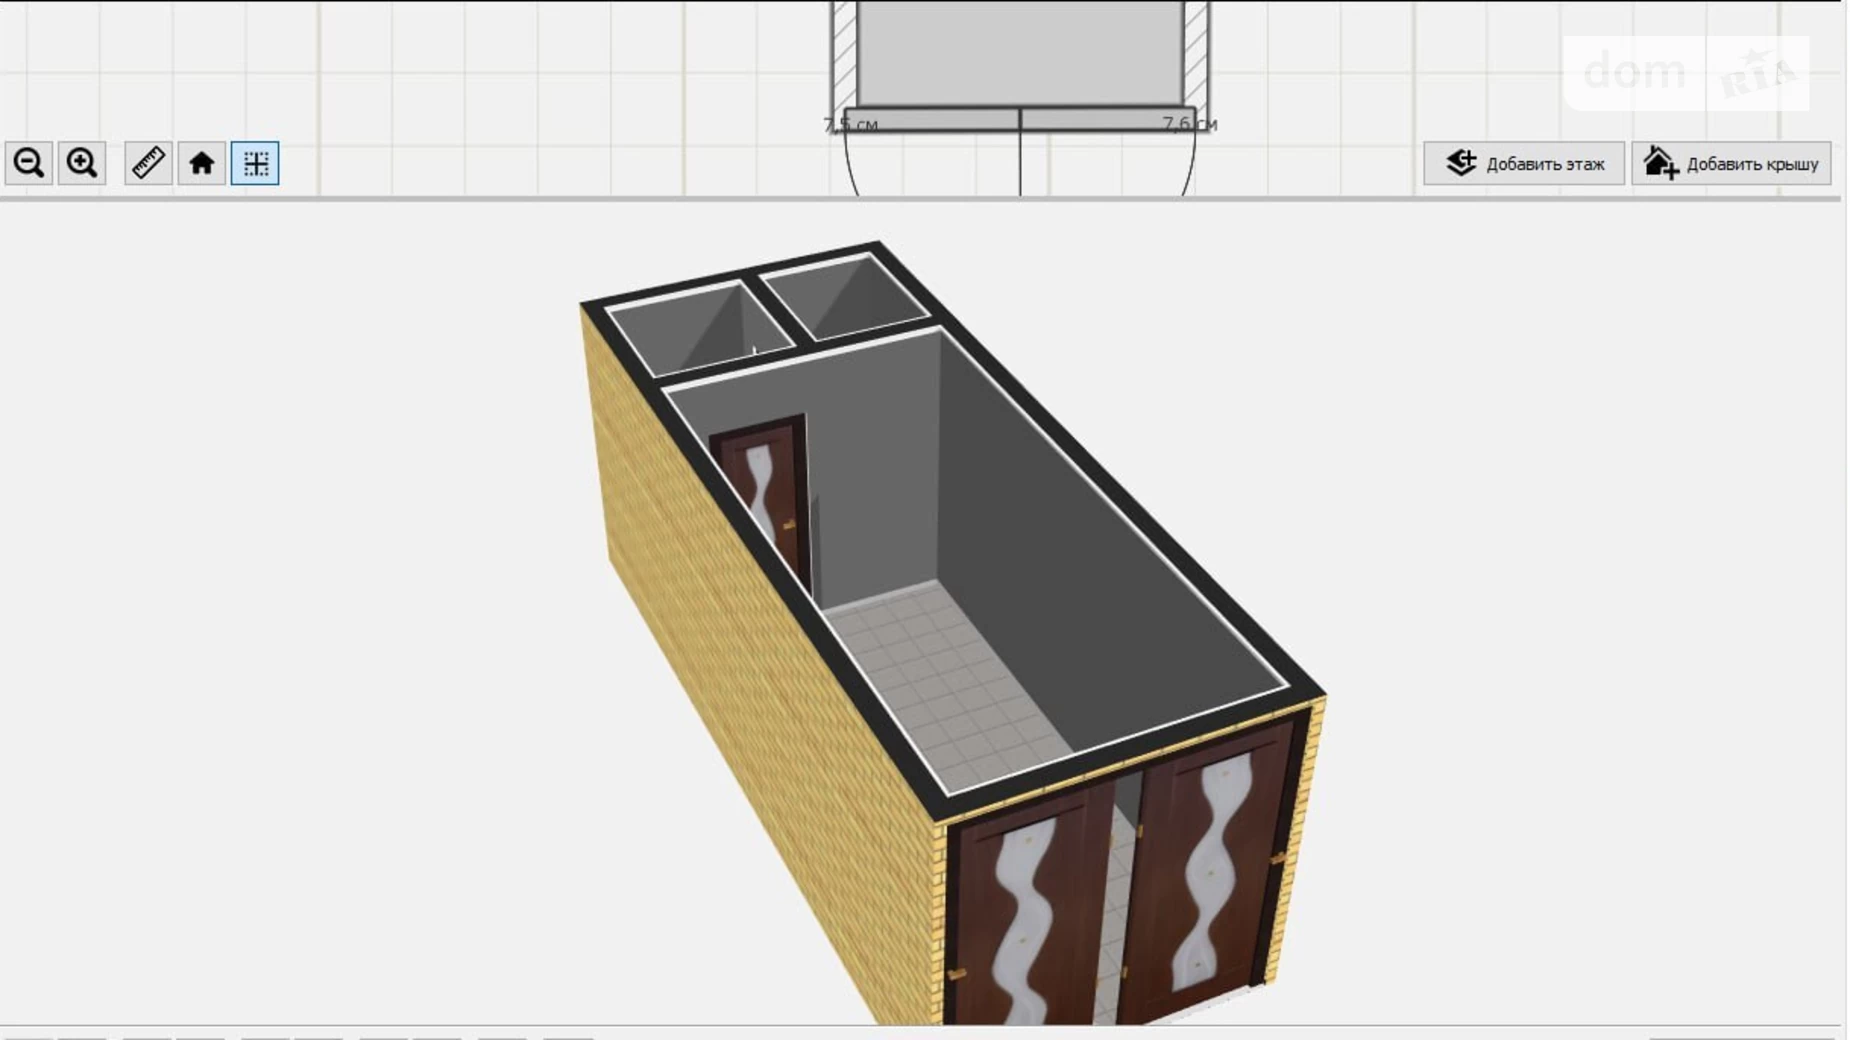This screenshot has height=1040, width=1850.
Task: Click the right hatched wall in the plan
Action: pos(1196,50)
